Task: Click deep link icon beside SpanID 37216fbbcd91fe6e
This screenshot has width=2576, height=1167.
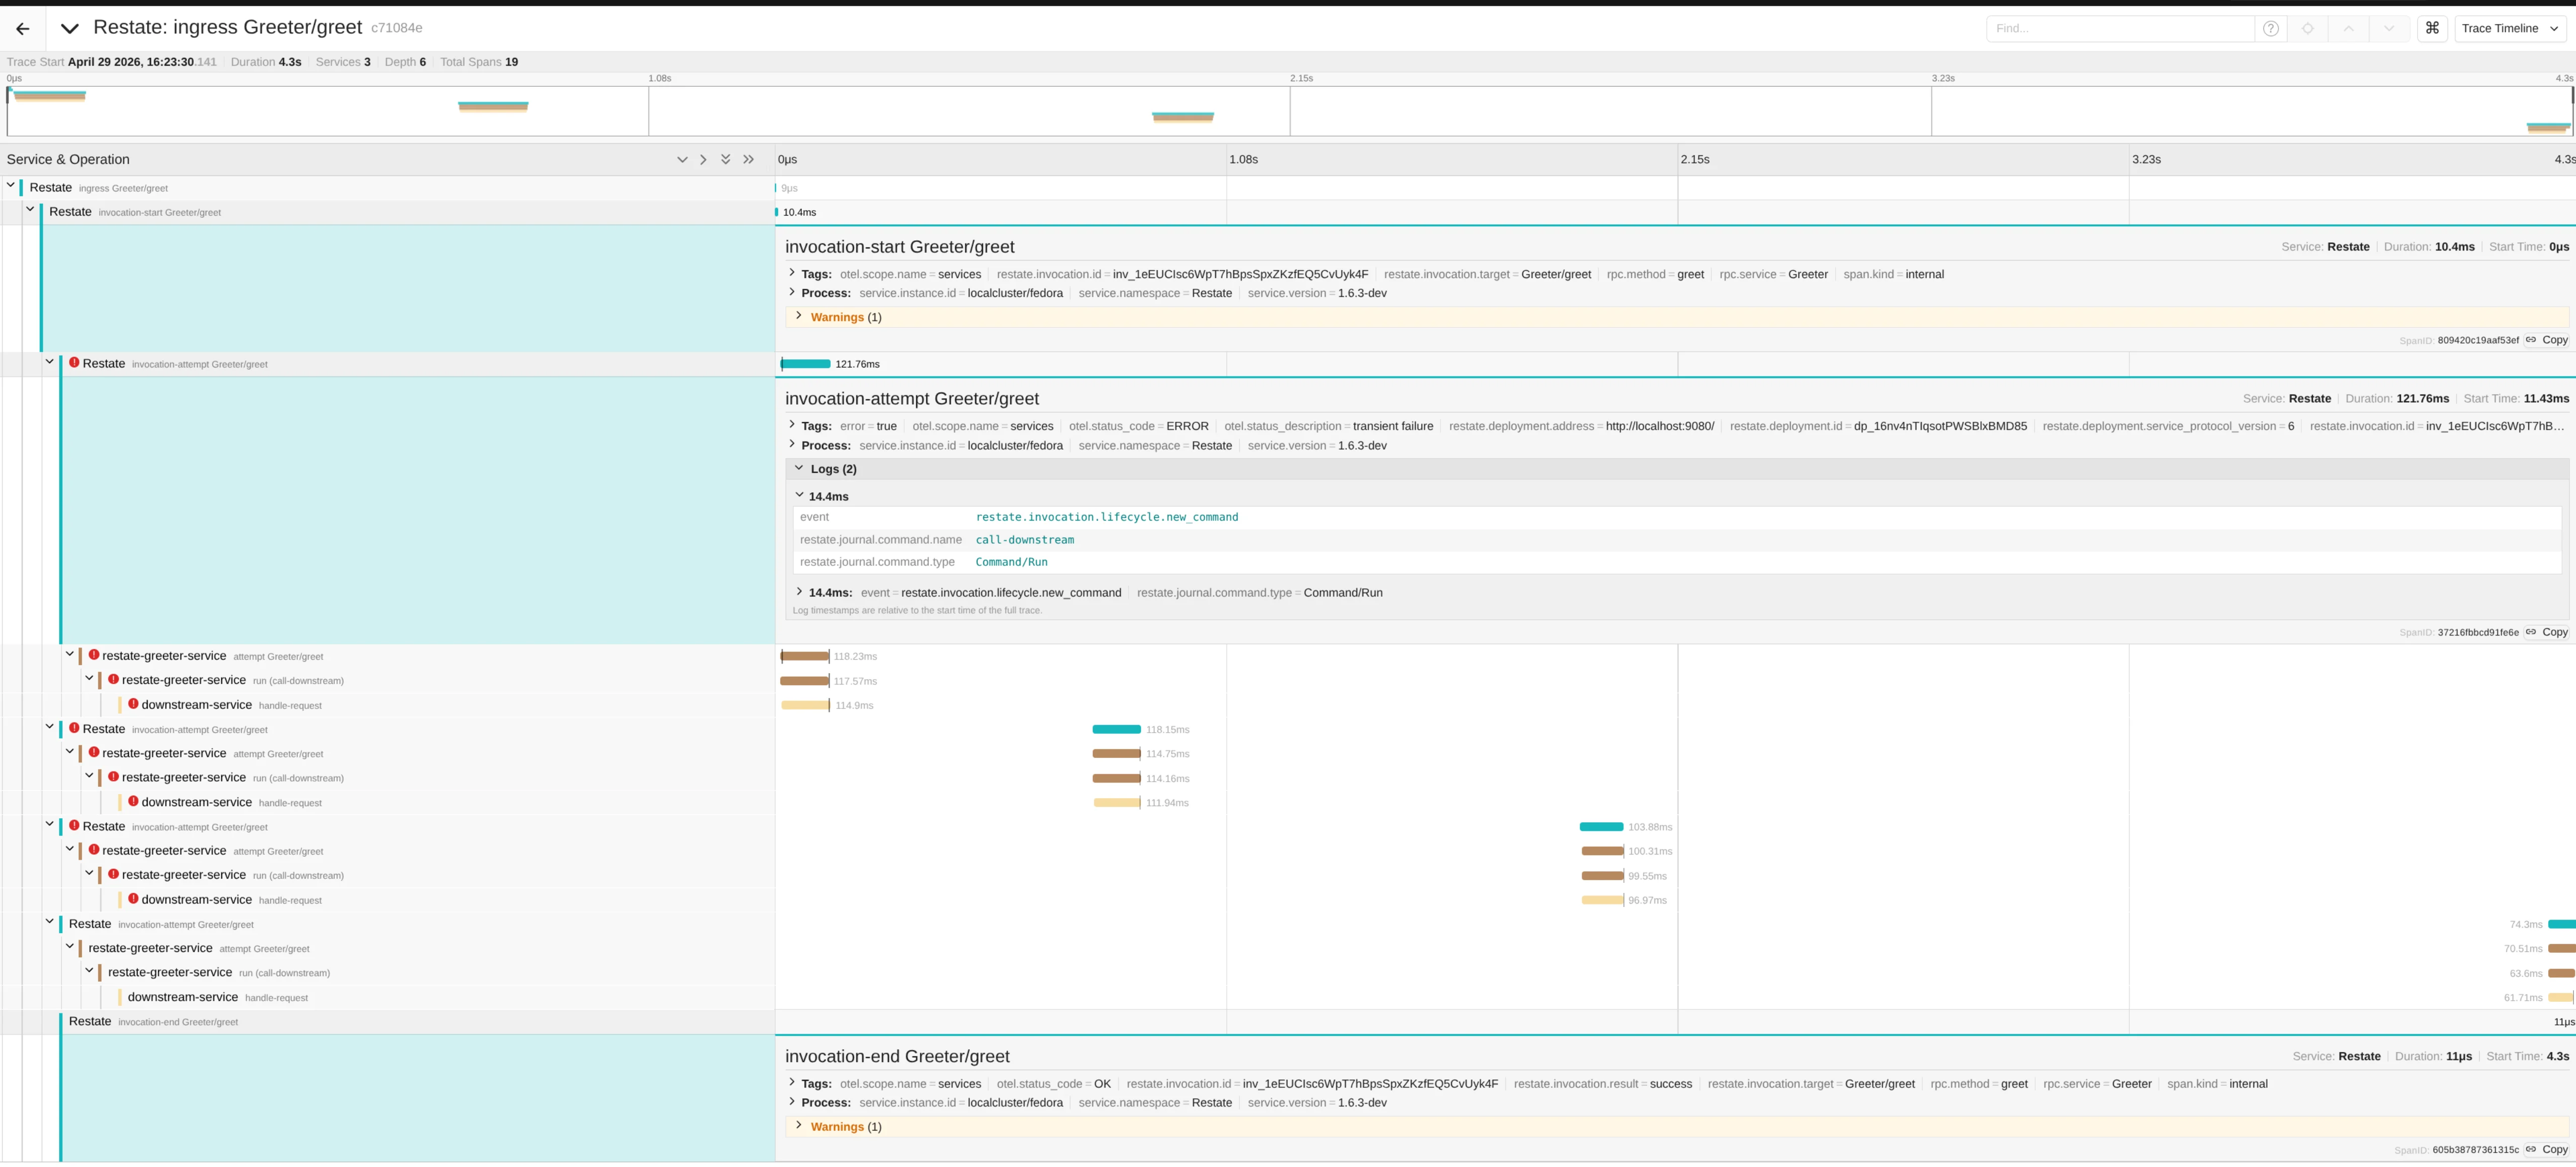Action: (2530, 632)
